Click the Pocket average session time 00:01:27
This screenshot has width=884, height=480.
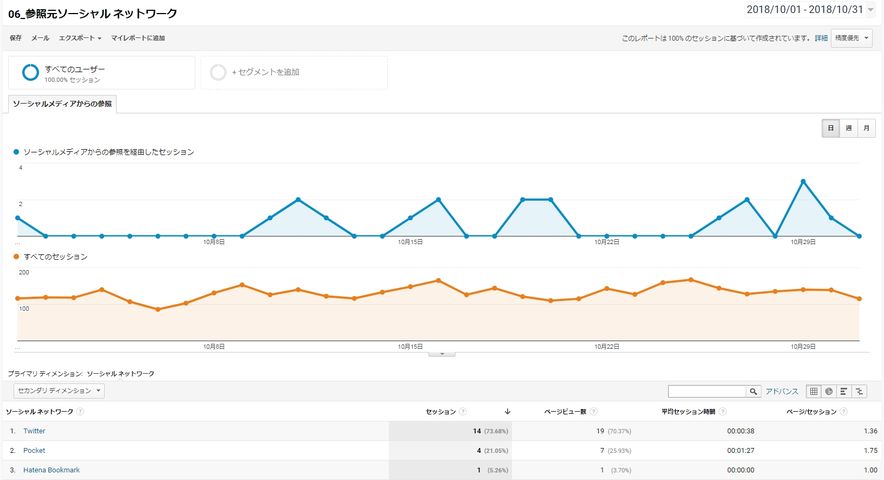click(x=741, y=451)
